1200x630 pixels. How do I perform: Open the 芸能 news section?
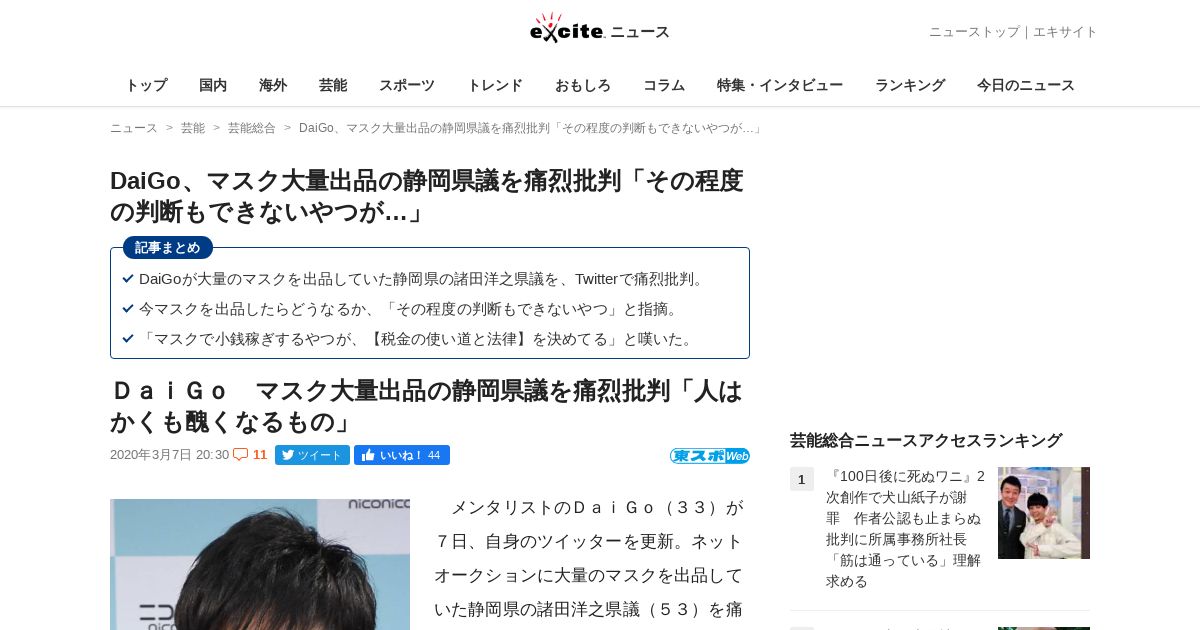pyautogui.click(x=333, y=85)
